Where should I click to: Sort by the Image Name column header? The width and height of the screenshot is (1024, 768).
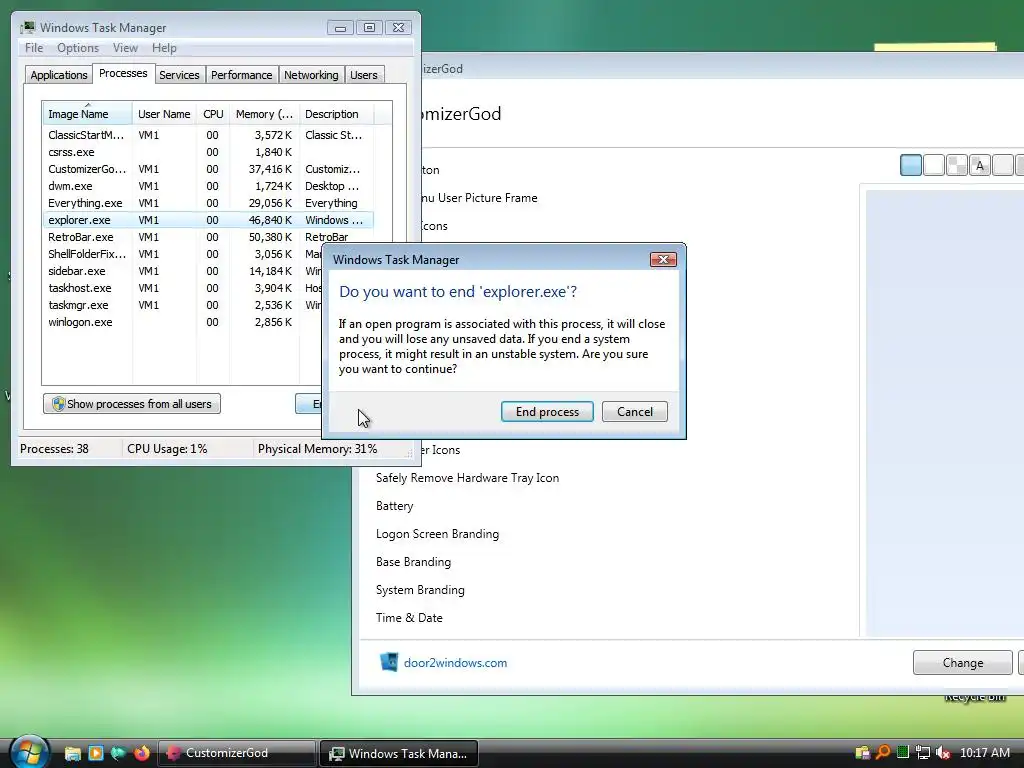click(88, 114)
